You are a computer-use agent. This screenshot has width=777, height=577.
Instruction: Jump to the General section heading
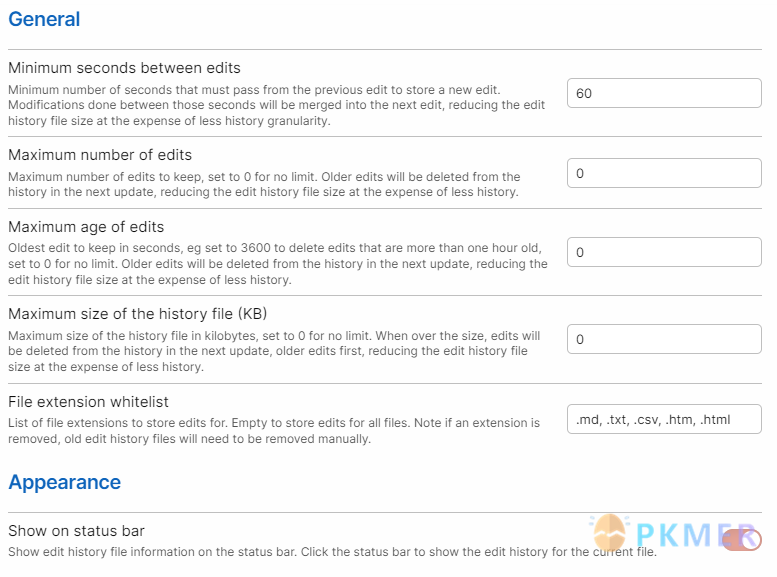tap(44, 19)
